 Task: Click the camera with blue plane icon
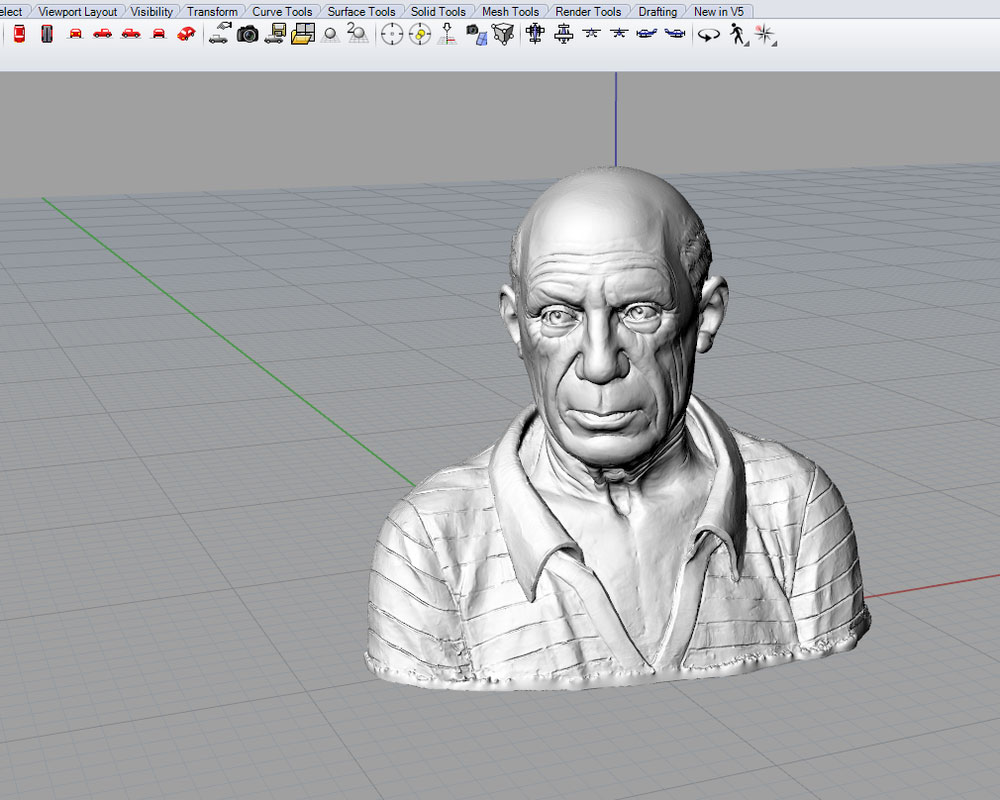pos(477,34)
